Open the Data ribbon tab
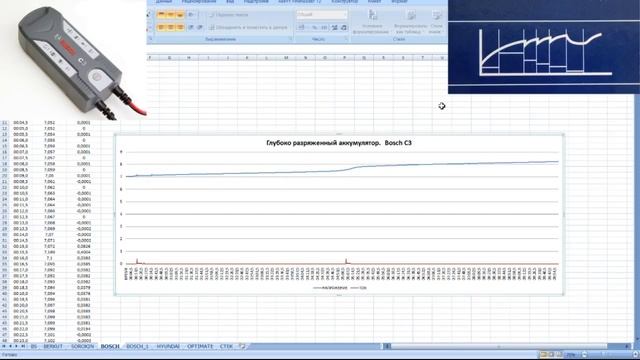The width and height of the screenshot is (640, 360). tap(163, 2)
